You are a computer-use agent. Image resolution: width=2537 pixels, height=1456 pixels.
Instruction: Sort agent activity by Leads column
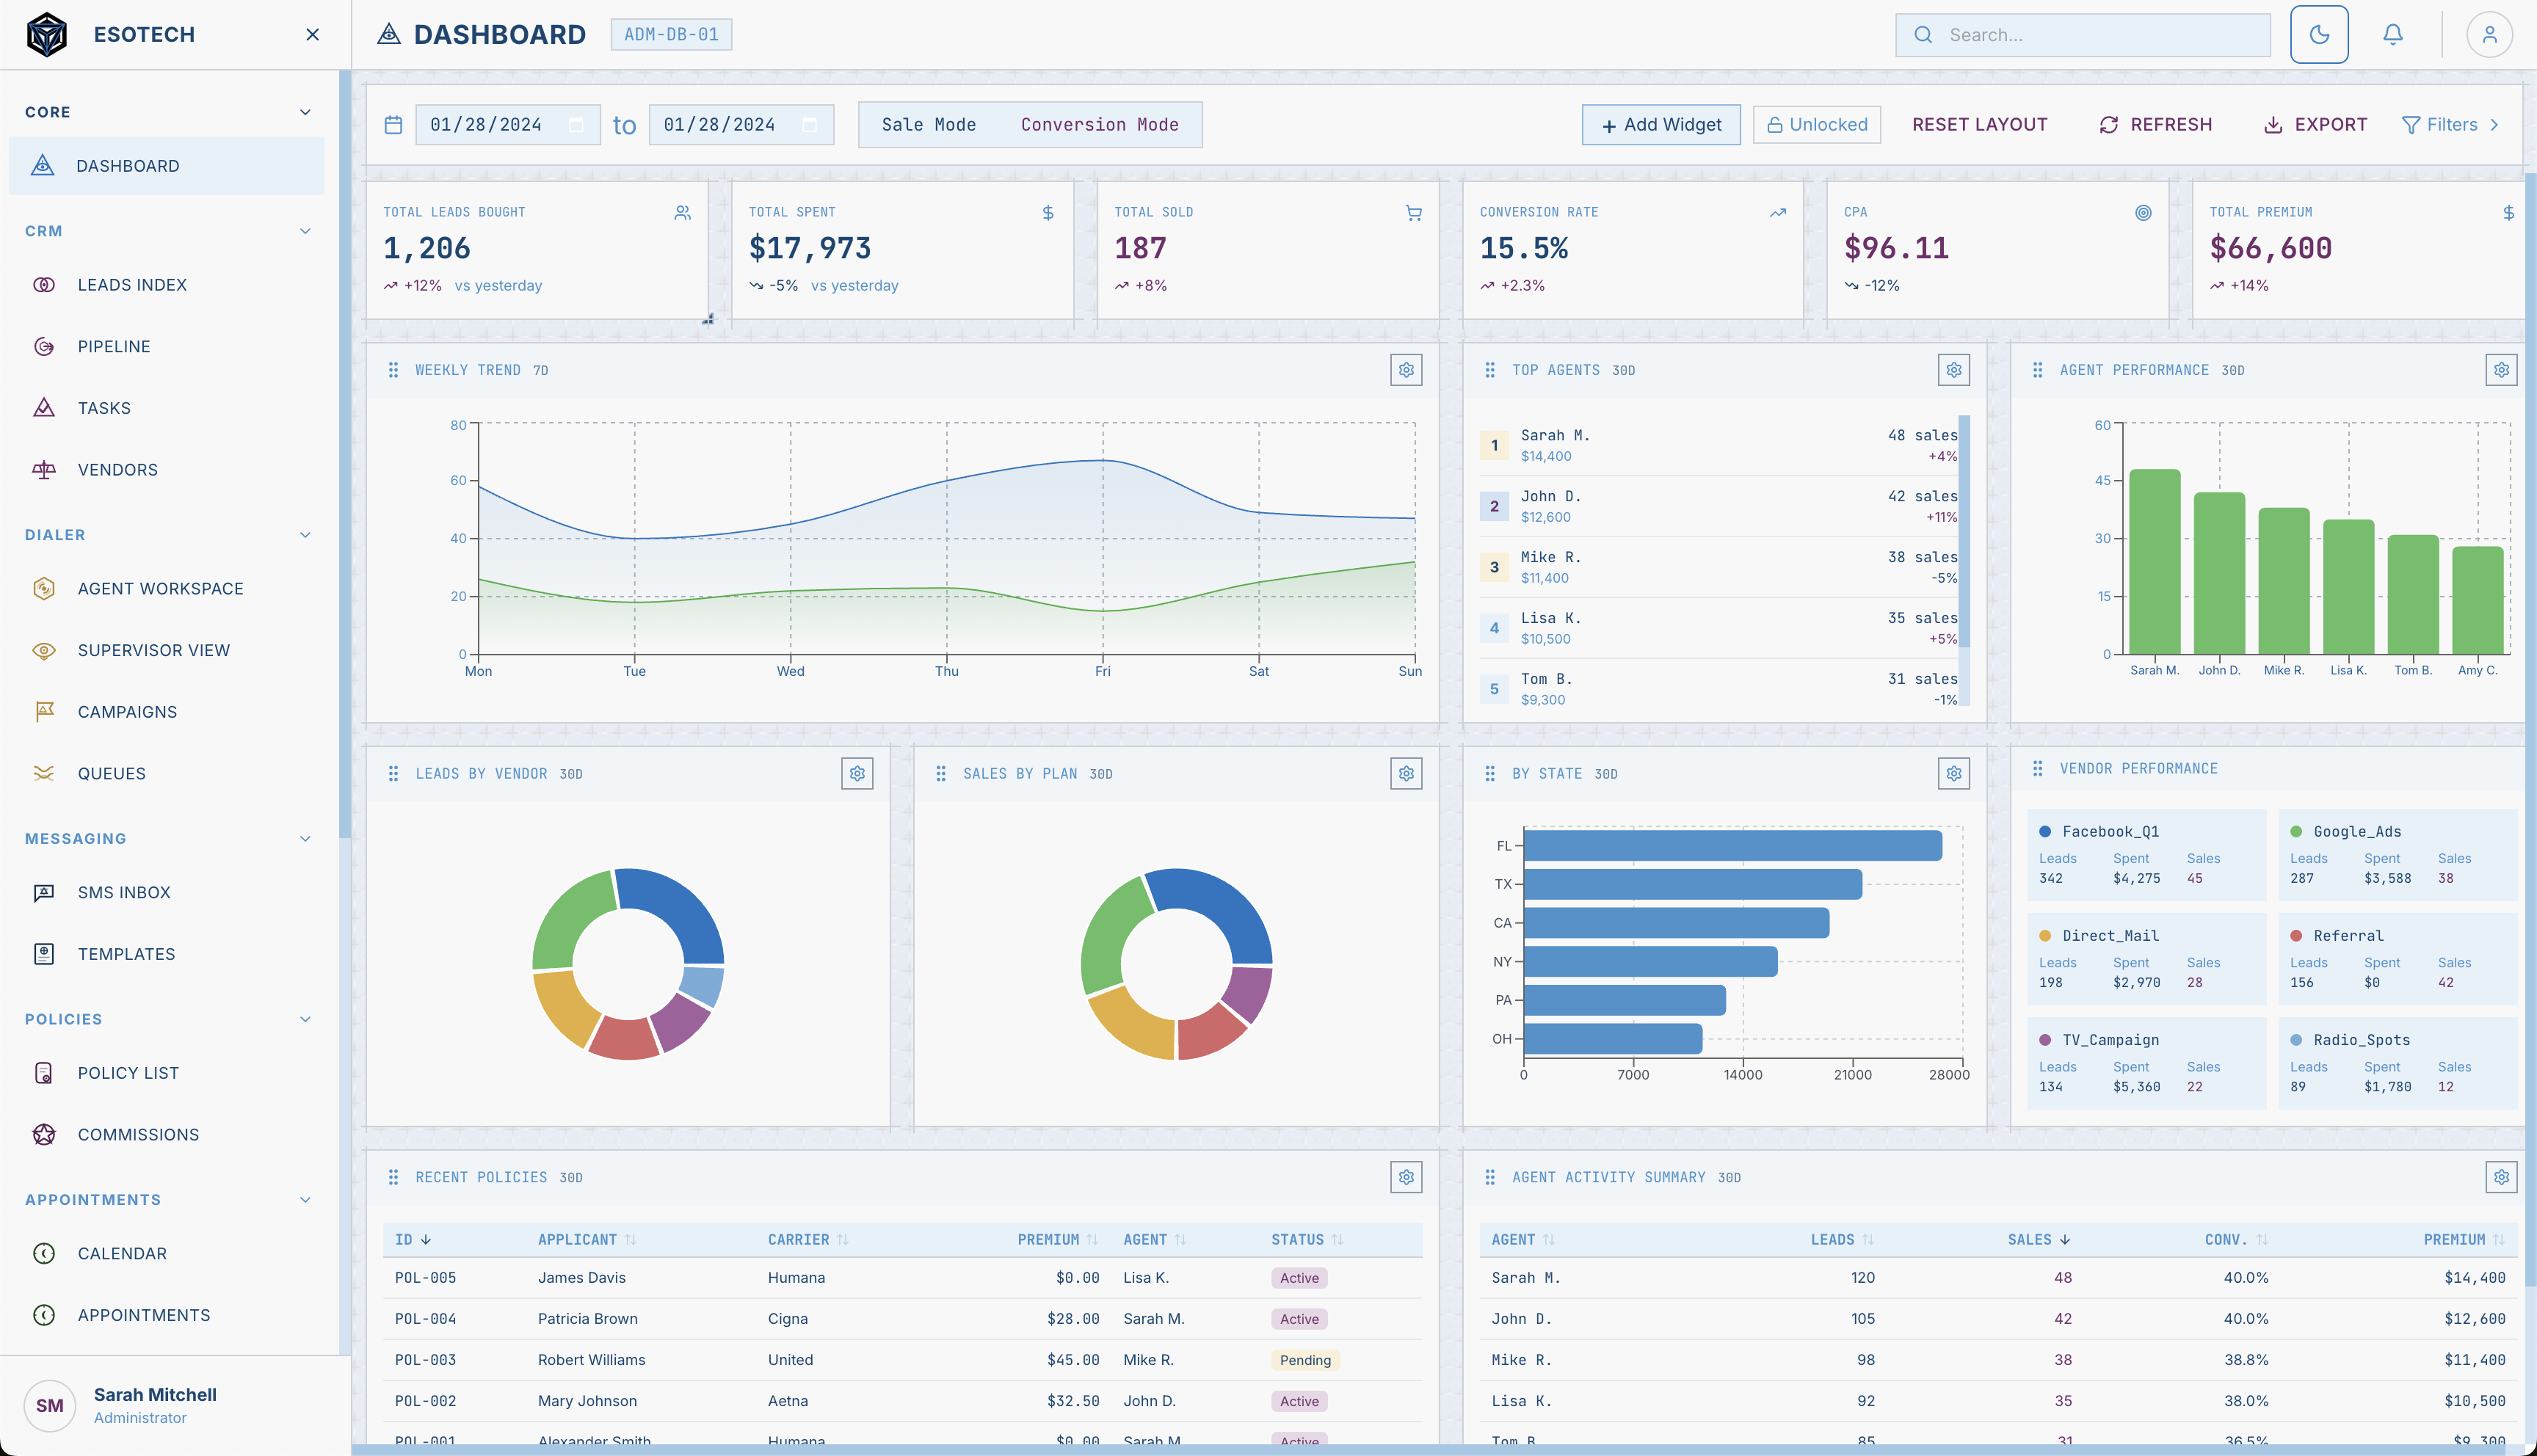[x=1842, y=1240]
